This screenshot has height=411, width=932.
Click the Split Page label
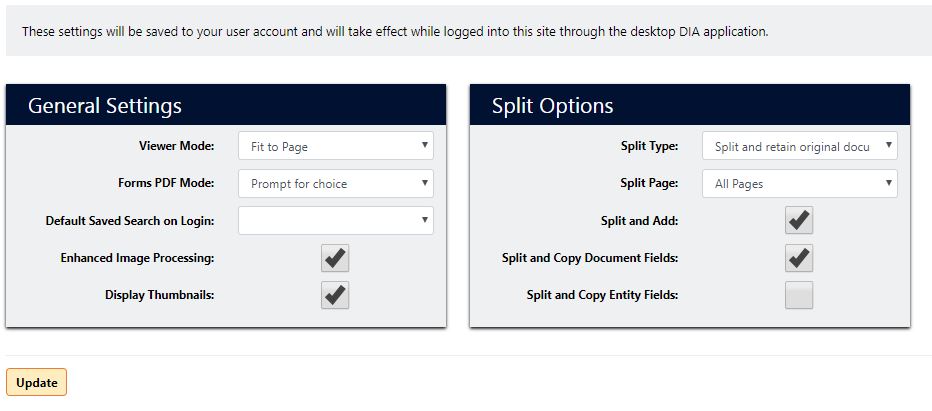click(x=649, y=183)
